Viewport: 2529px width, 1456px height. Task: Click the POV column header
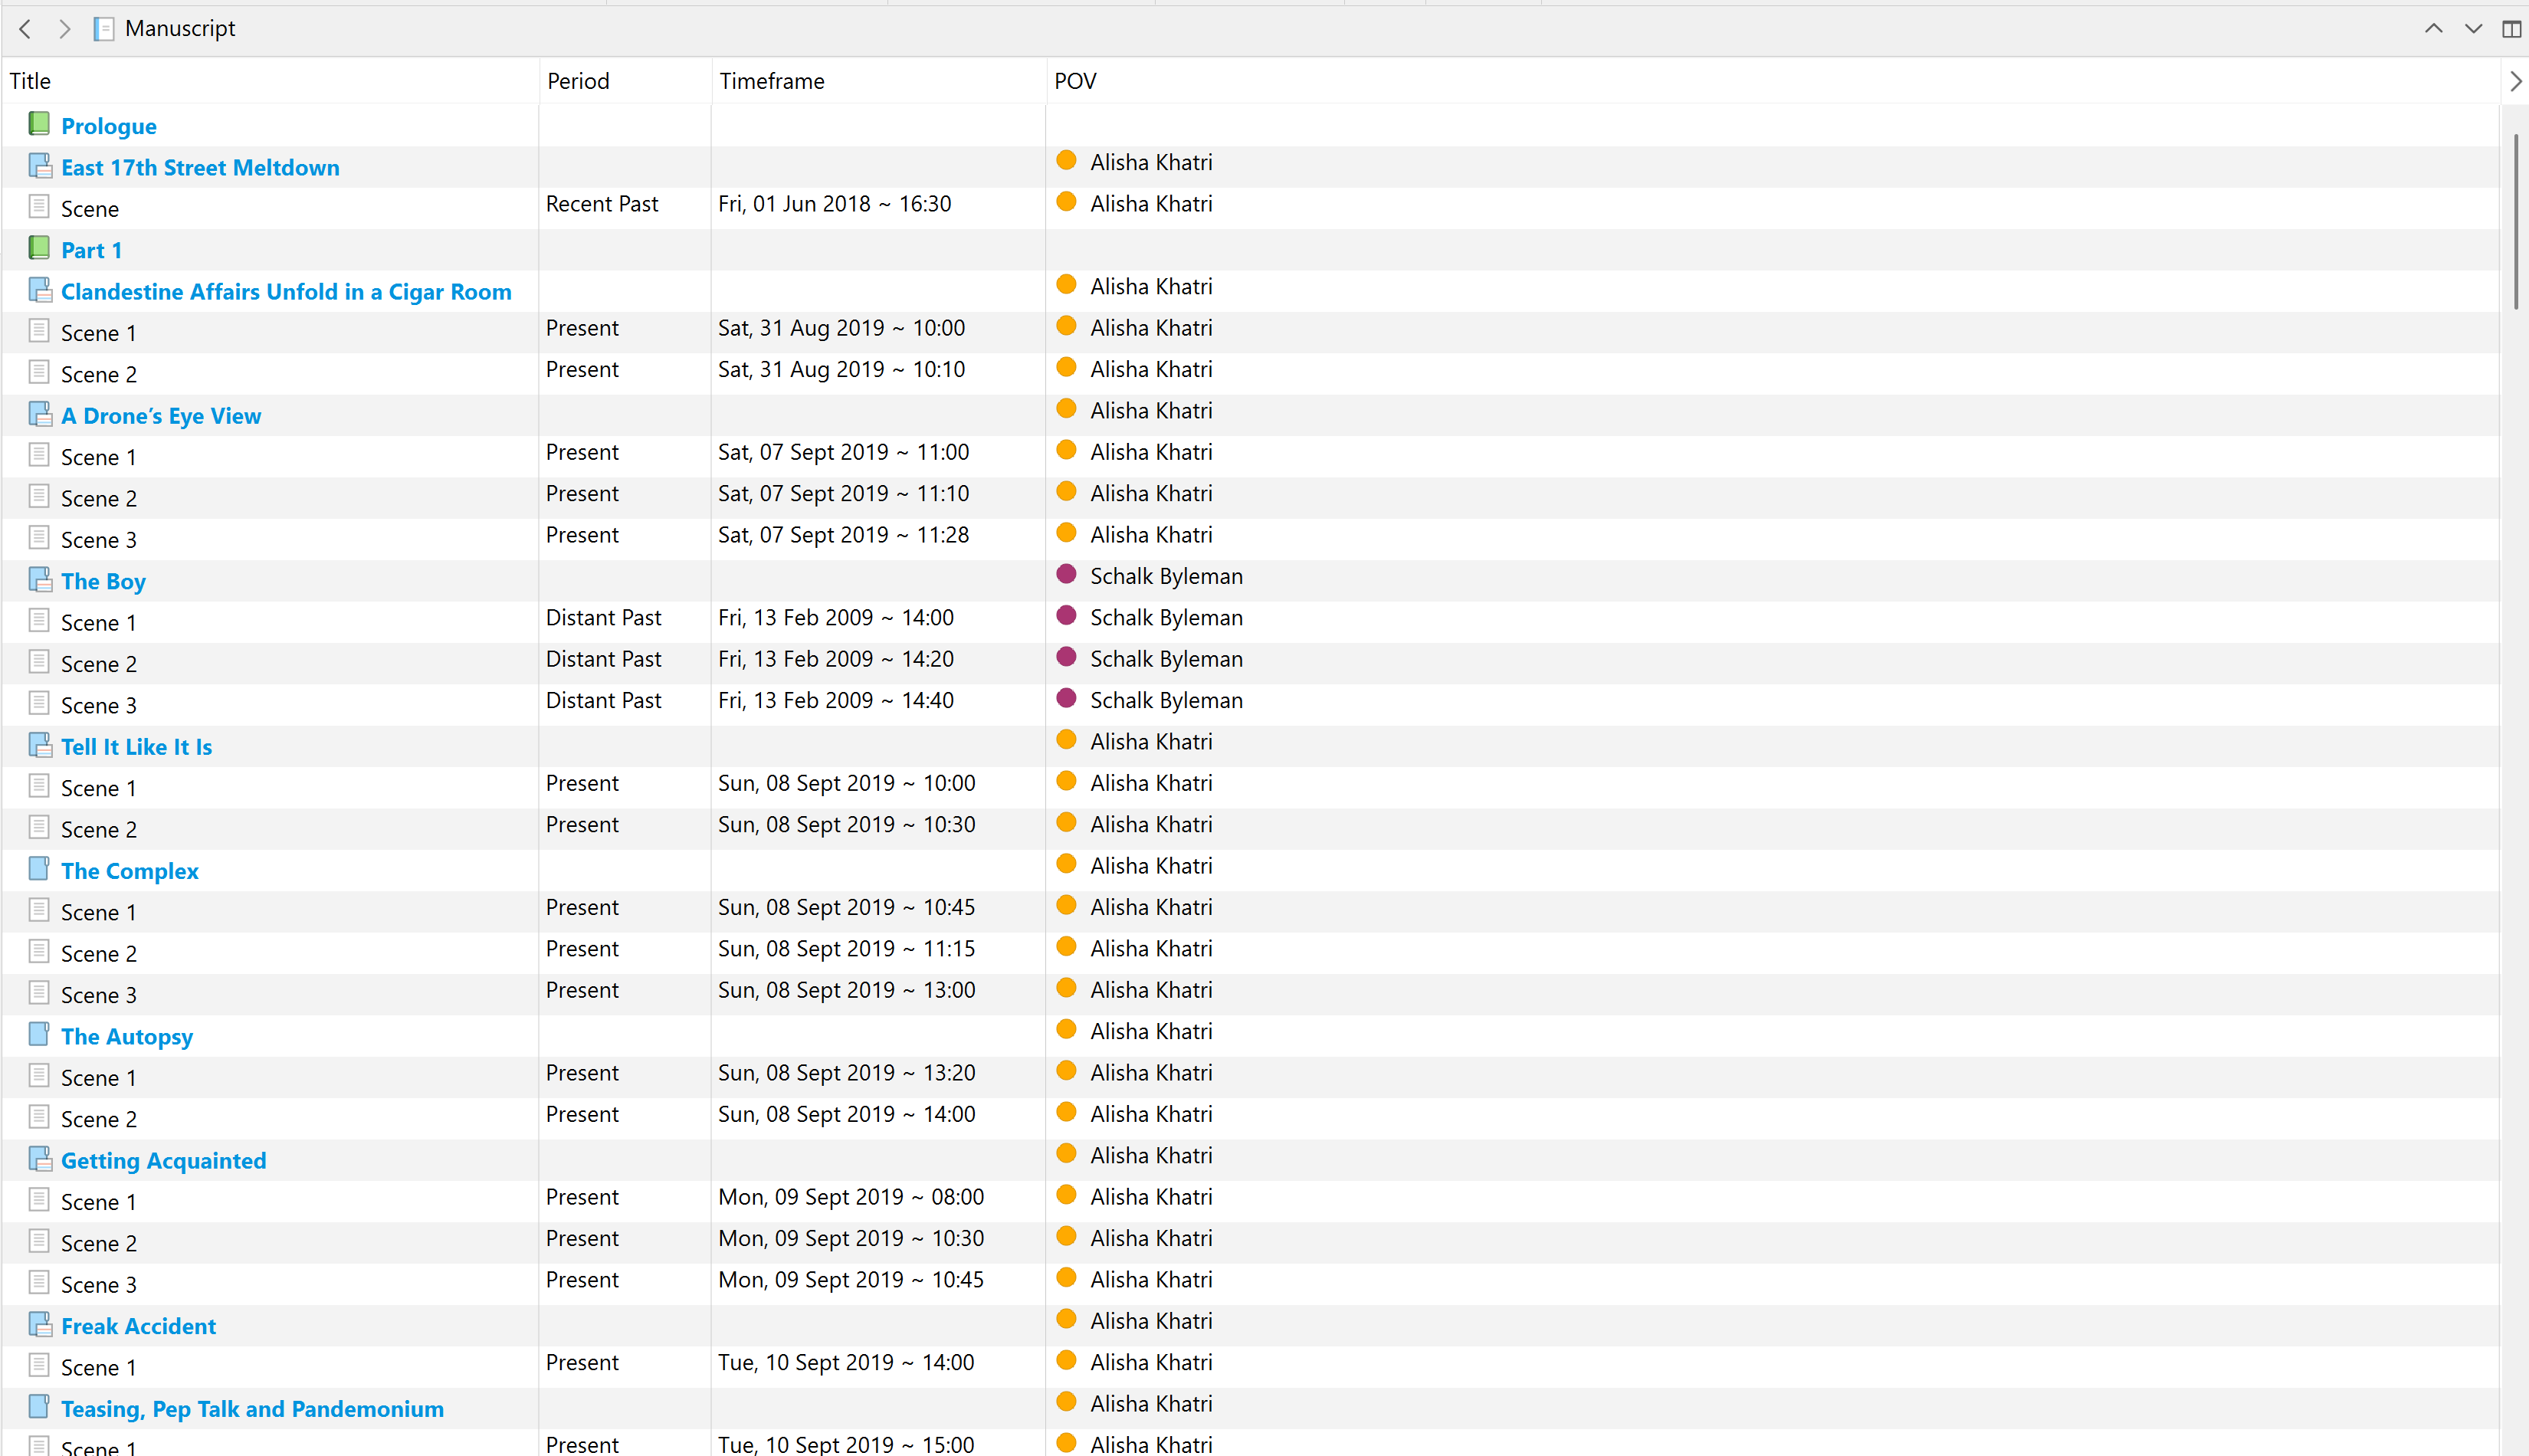[1075, 81]
